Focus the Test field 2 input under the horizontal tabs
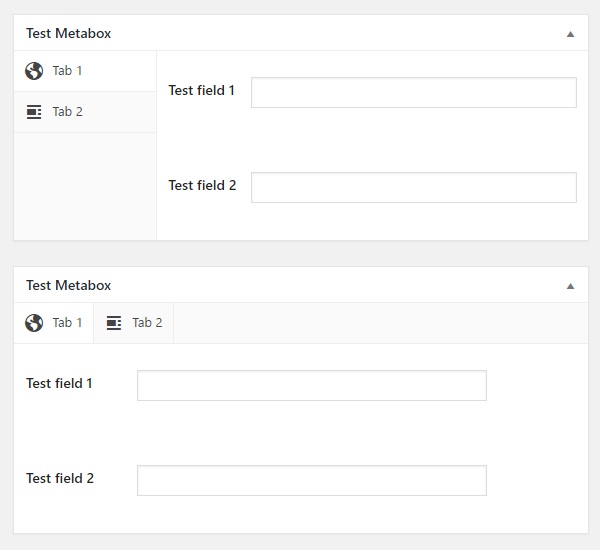600x550 pixels. tap(312, 480)
